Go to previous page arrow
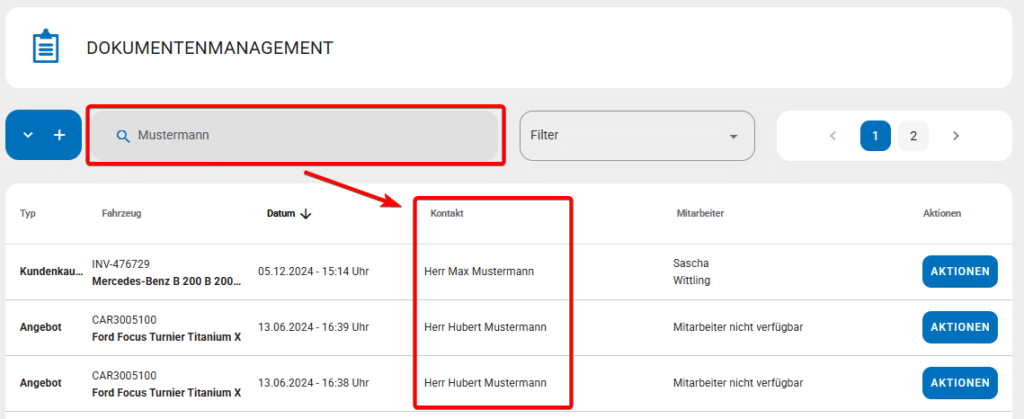Viewport: 1024px width, 419px height. pyautogui.click(x=833, y=136)
